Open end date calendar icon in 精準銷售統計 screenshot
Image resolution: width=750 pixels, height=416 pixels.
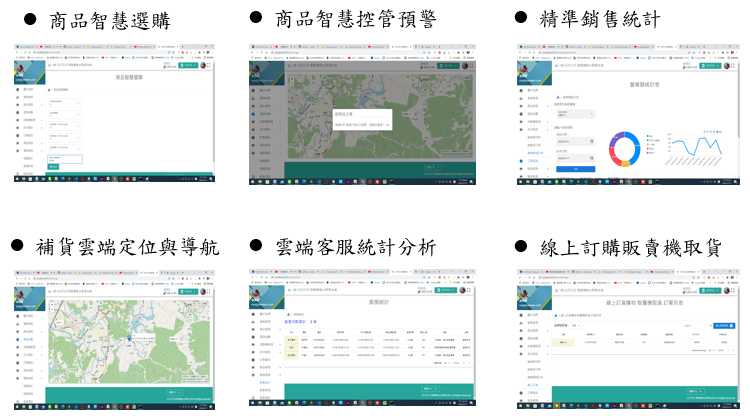pyautogui.click(x=592, y=158)
